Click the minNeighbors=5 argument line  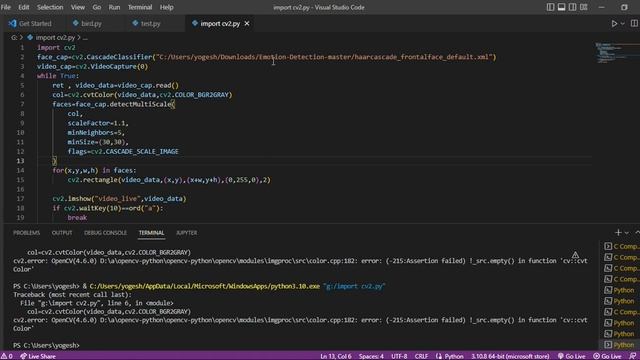(x=96, y=133)
